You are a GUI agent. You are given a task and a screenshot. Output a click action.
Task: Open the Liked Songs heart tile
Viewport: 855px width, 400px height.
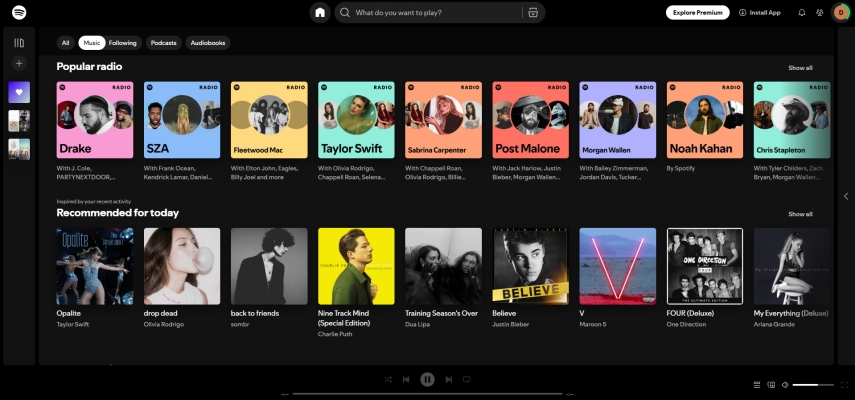click(19, 92)
